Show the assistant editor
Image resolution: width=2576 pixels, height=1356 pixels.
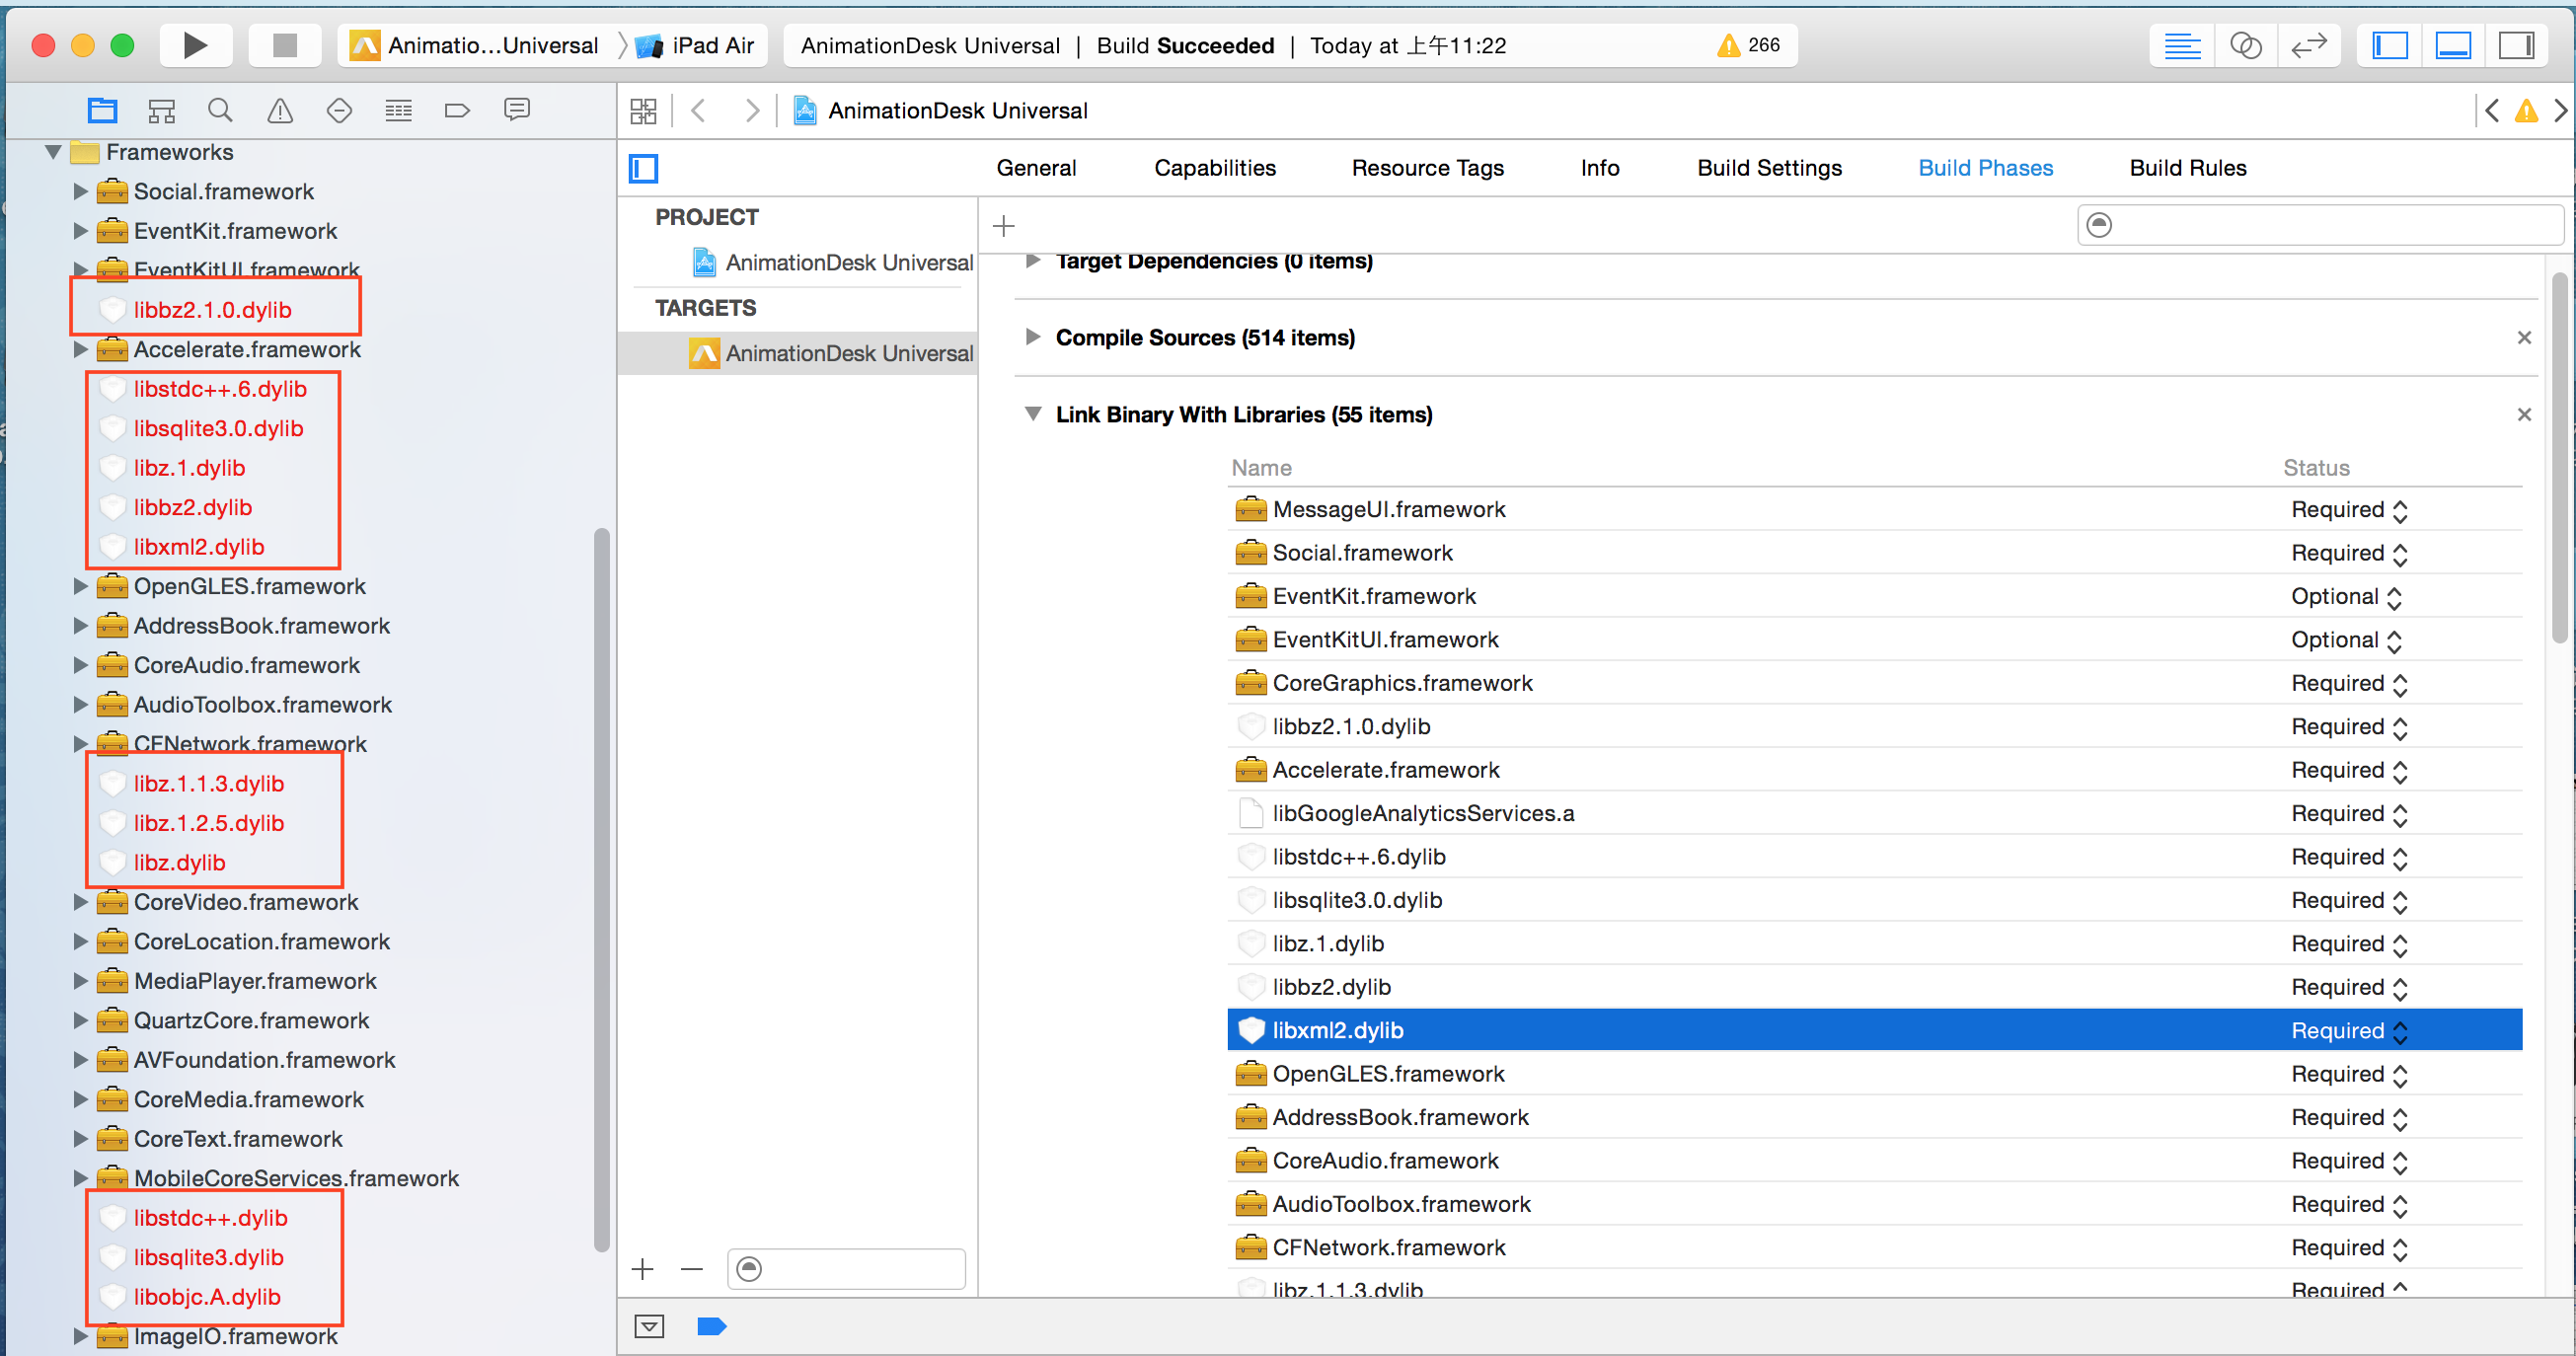(2245, 45)
